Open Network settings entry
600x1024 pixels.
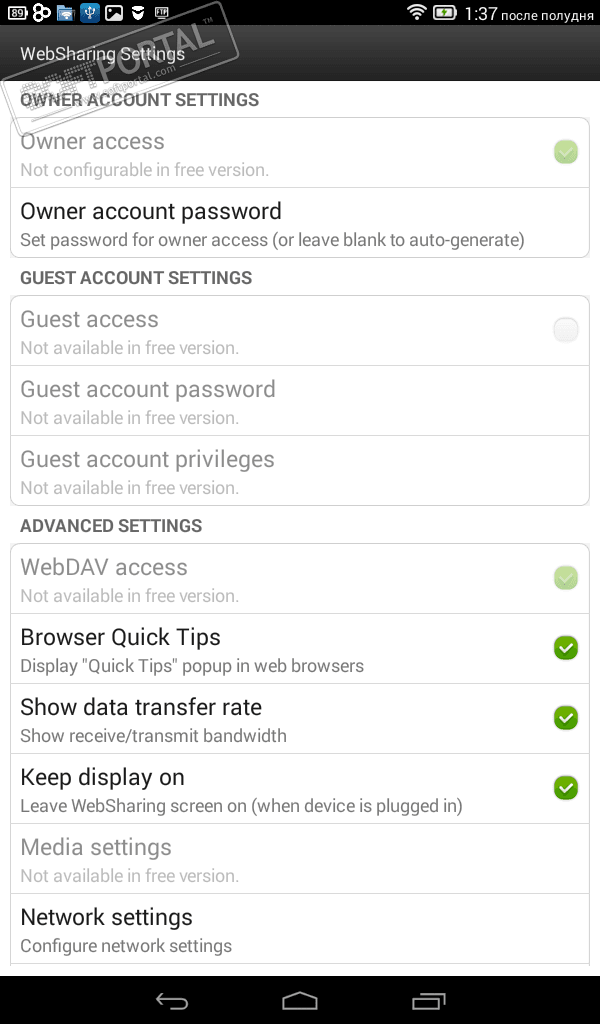coord(300,929)
